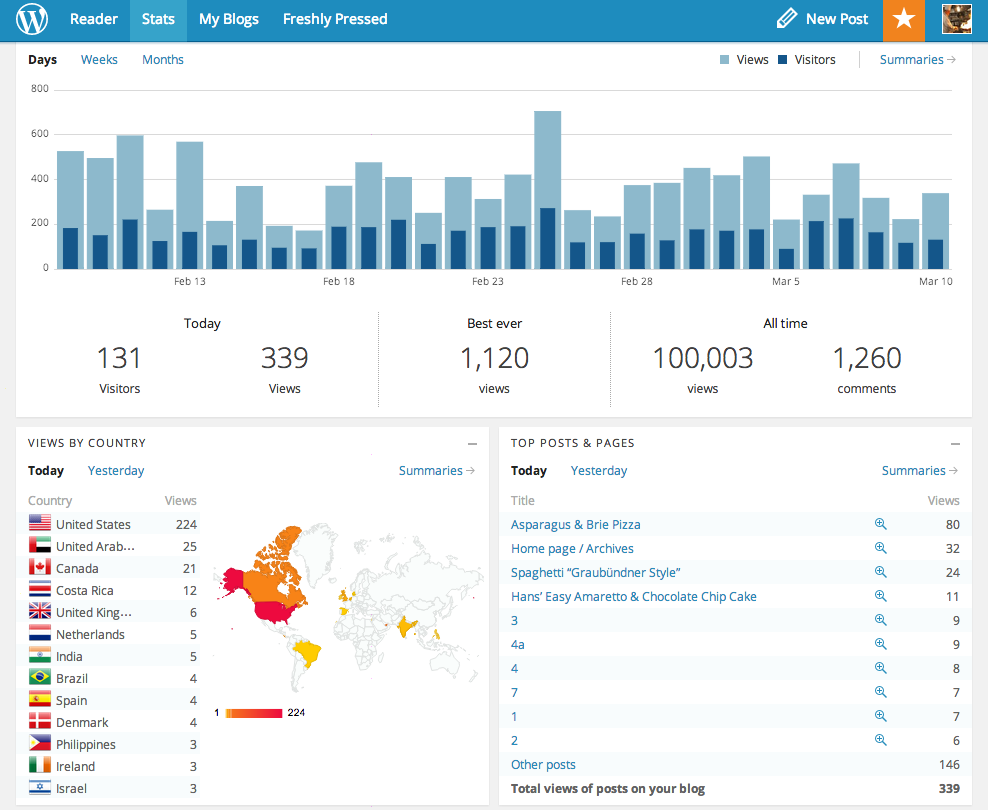Click magnifier icon for Amaretto & Chocolate Chip Cake
The width and height of the screenshot is (988, 810).
(880, 596)
